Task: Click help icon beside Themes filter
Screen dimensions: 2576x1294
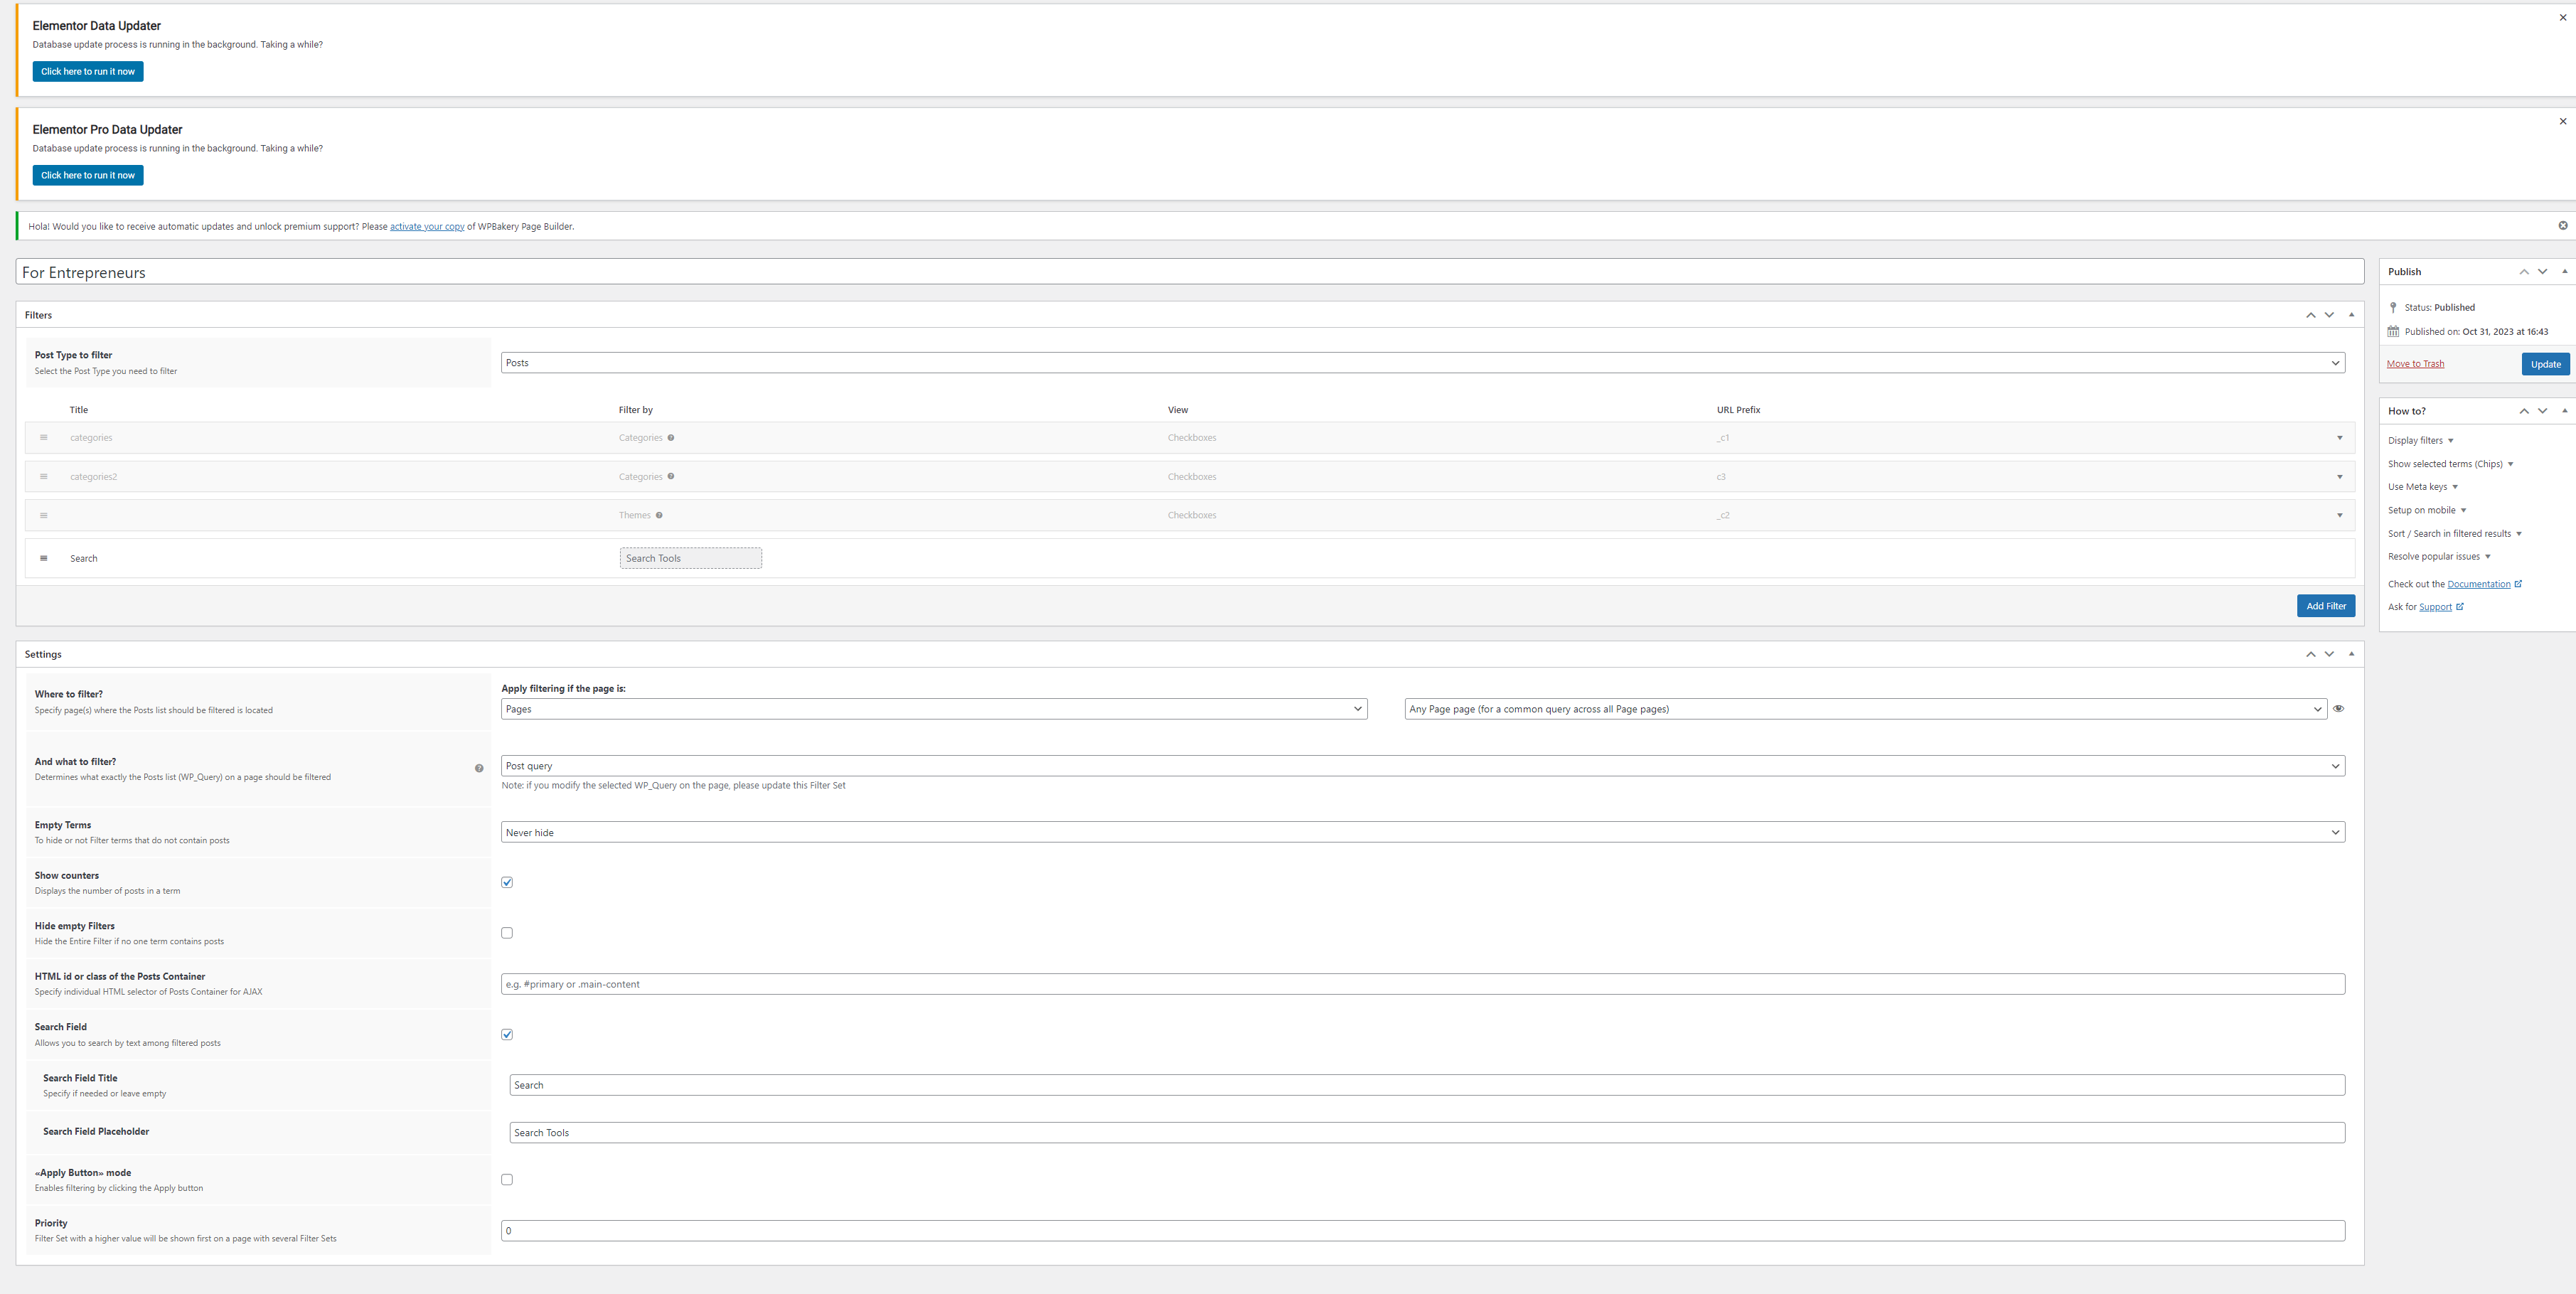Action: (x=659, y=515)
